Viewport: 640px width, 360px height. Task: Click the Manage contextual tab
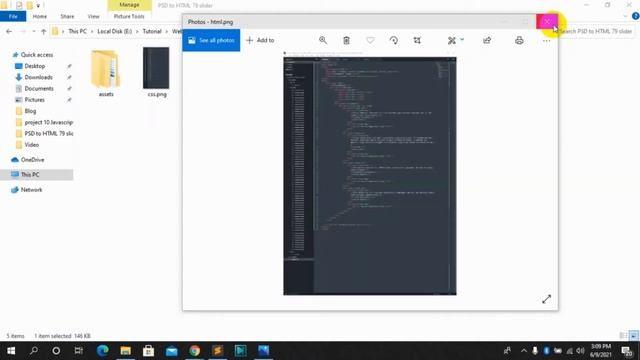[x=129, y=5]
